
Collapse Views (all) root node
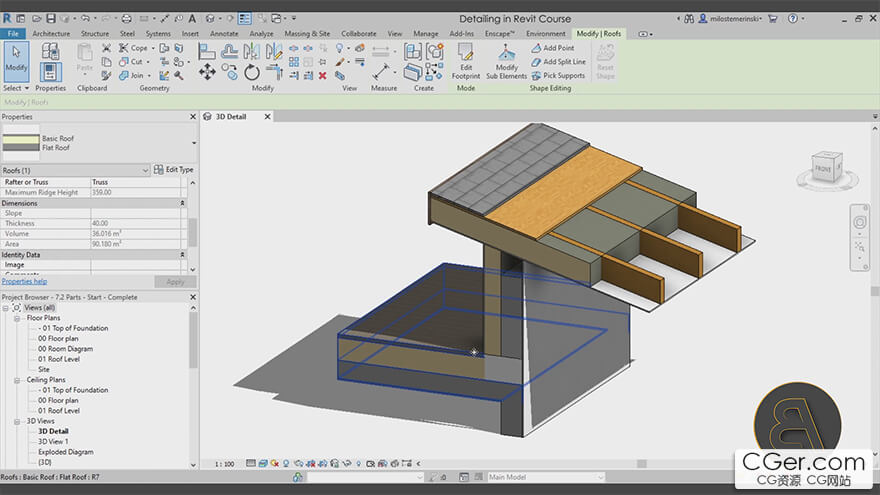tap(6, 308)
